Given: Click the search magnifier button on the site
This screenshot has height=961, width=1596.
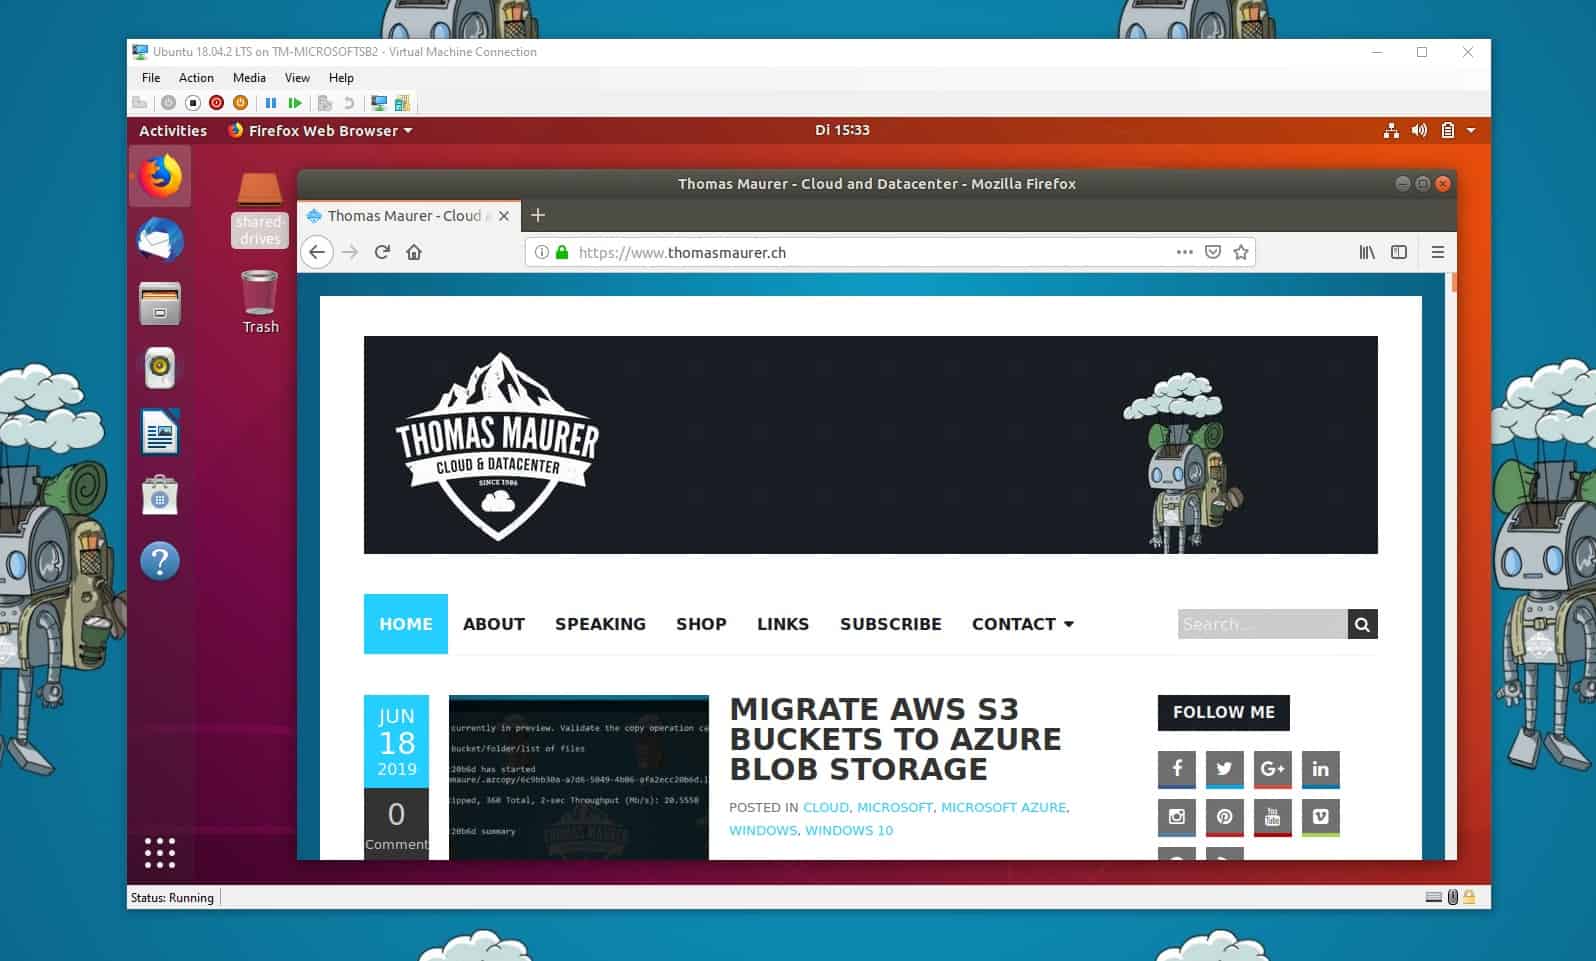Looking at the screenshot, I should (x=1362, y=624).
